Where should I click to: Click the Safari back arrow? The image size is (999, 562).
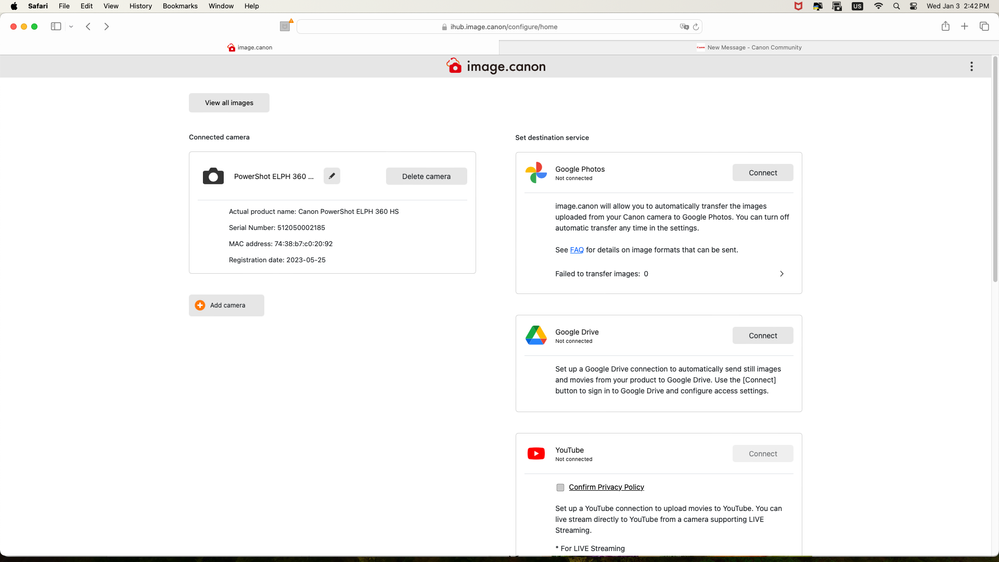click(88, 27)
